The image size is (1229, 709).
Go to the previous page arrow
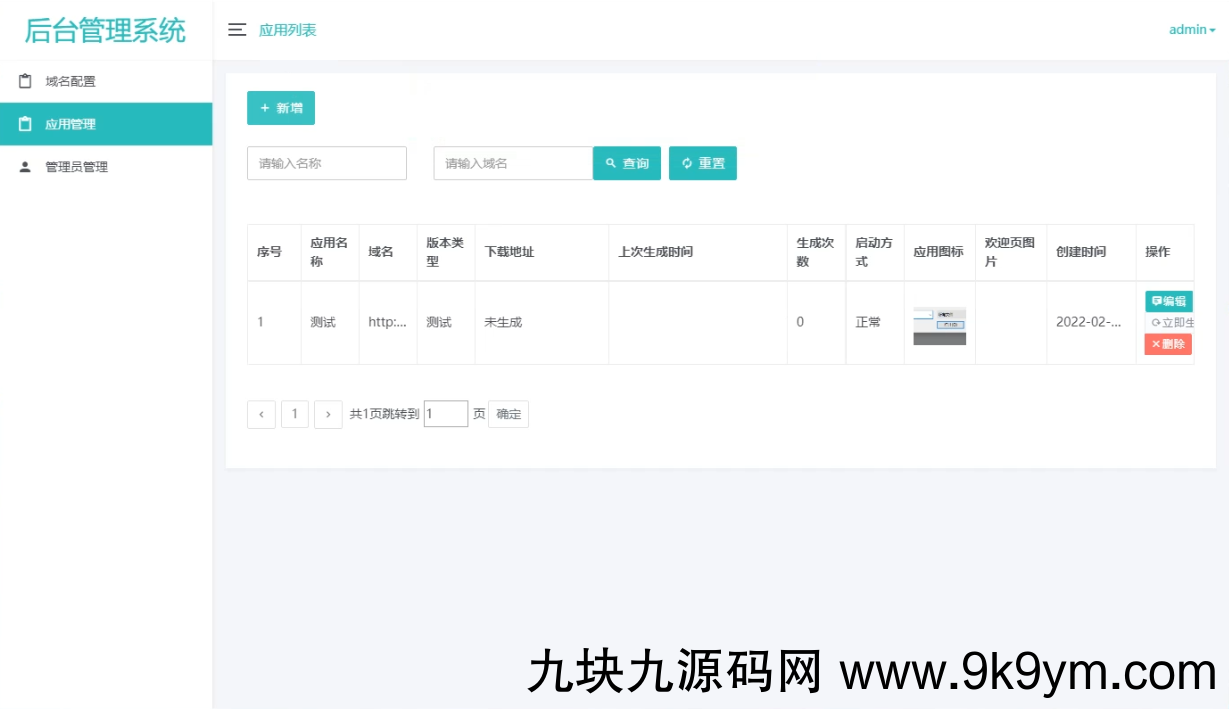tap(261, 414)
